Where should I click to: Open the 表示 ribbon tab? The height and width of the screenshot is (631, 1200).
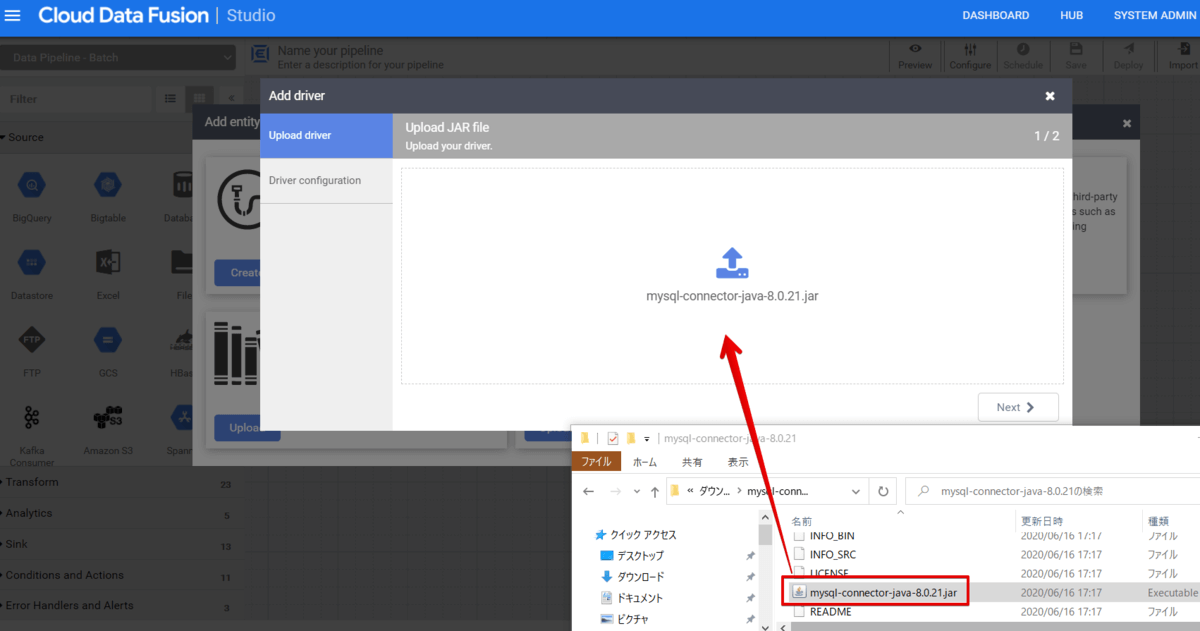coord(738,462)
